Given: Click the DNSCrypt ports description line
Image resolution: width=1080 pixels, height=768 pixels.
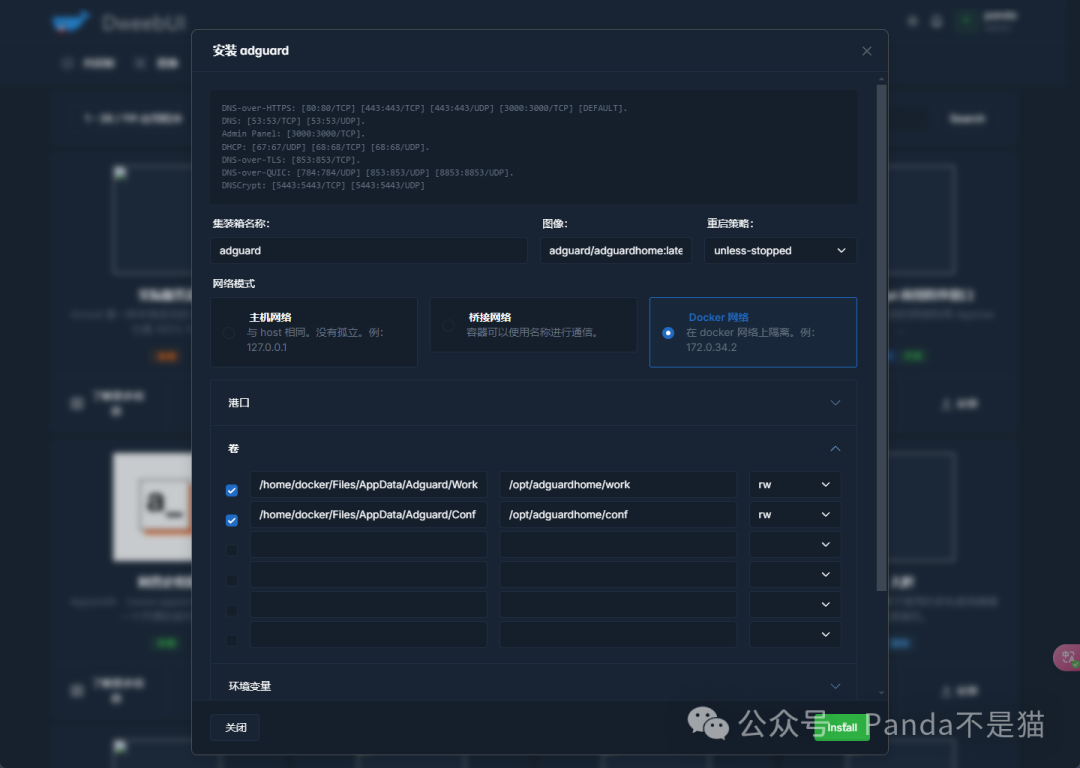Looking at the screenshot, I should 323,185.
